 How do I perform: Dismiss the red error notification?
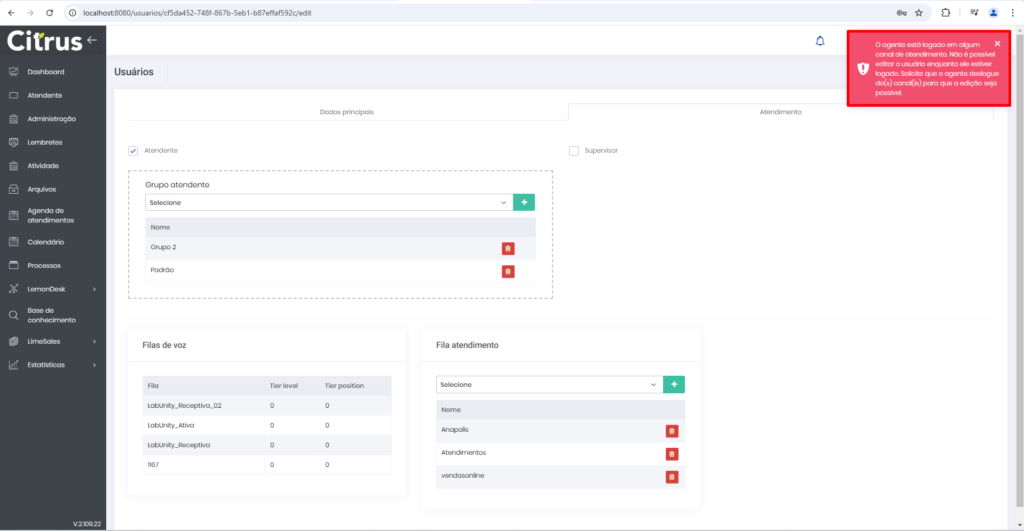[997, 44]
